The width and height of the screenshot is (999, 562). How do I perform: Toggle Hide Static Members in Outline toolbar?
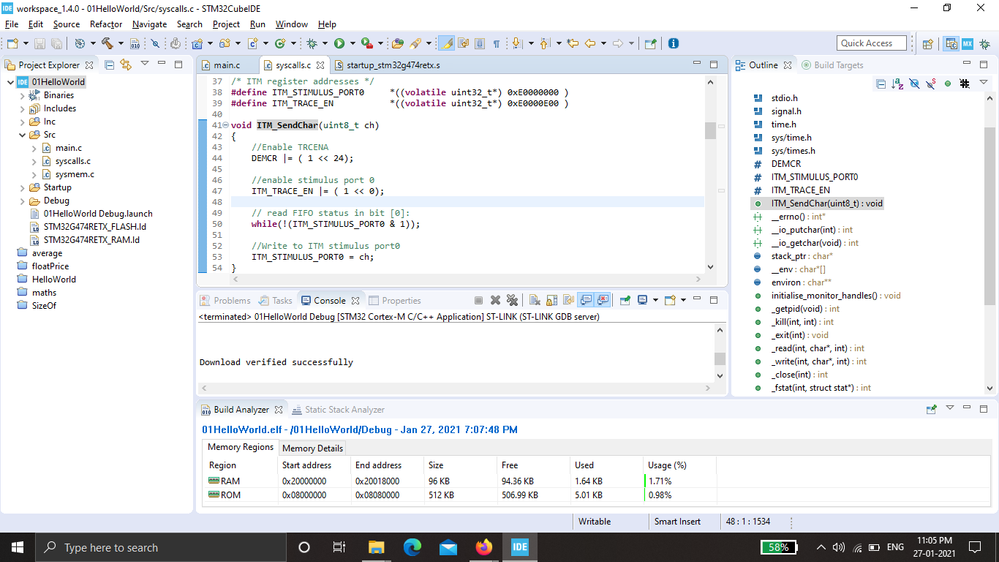[x=931, y=84]
